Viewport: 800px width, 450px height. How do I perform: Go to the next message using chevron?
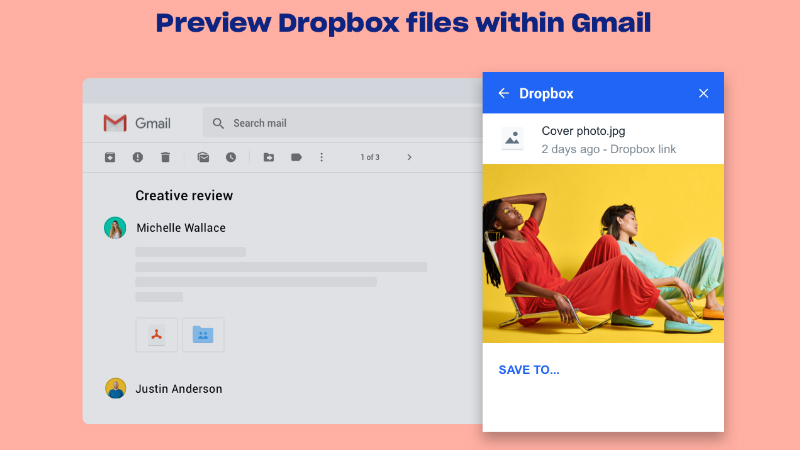pos(409,157)
